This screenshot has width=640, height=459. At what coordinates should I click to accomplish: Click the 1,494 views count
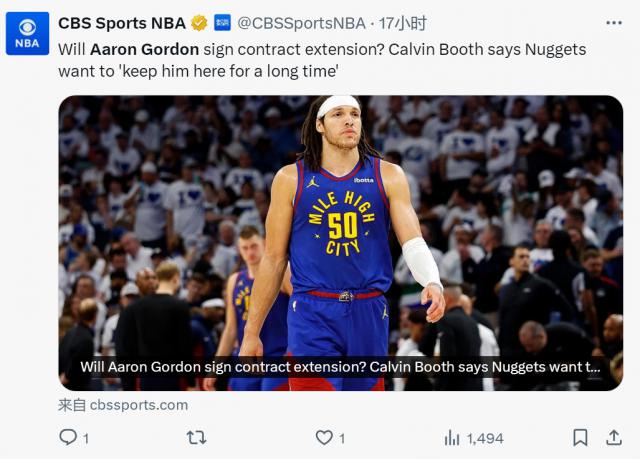click(485, 438)
